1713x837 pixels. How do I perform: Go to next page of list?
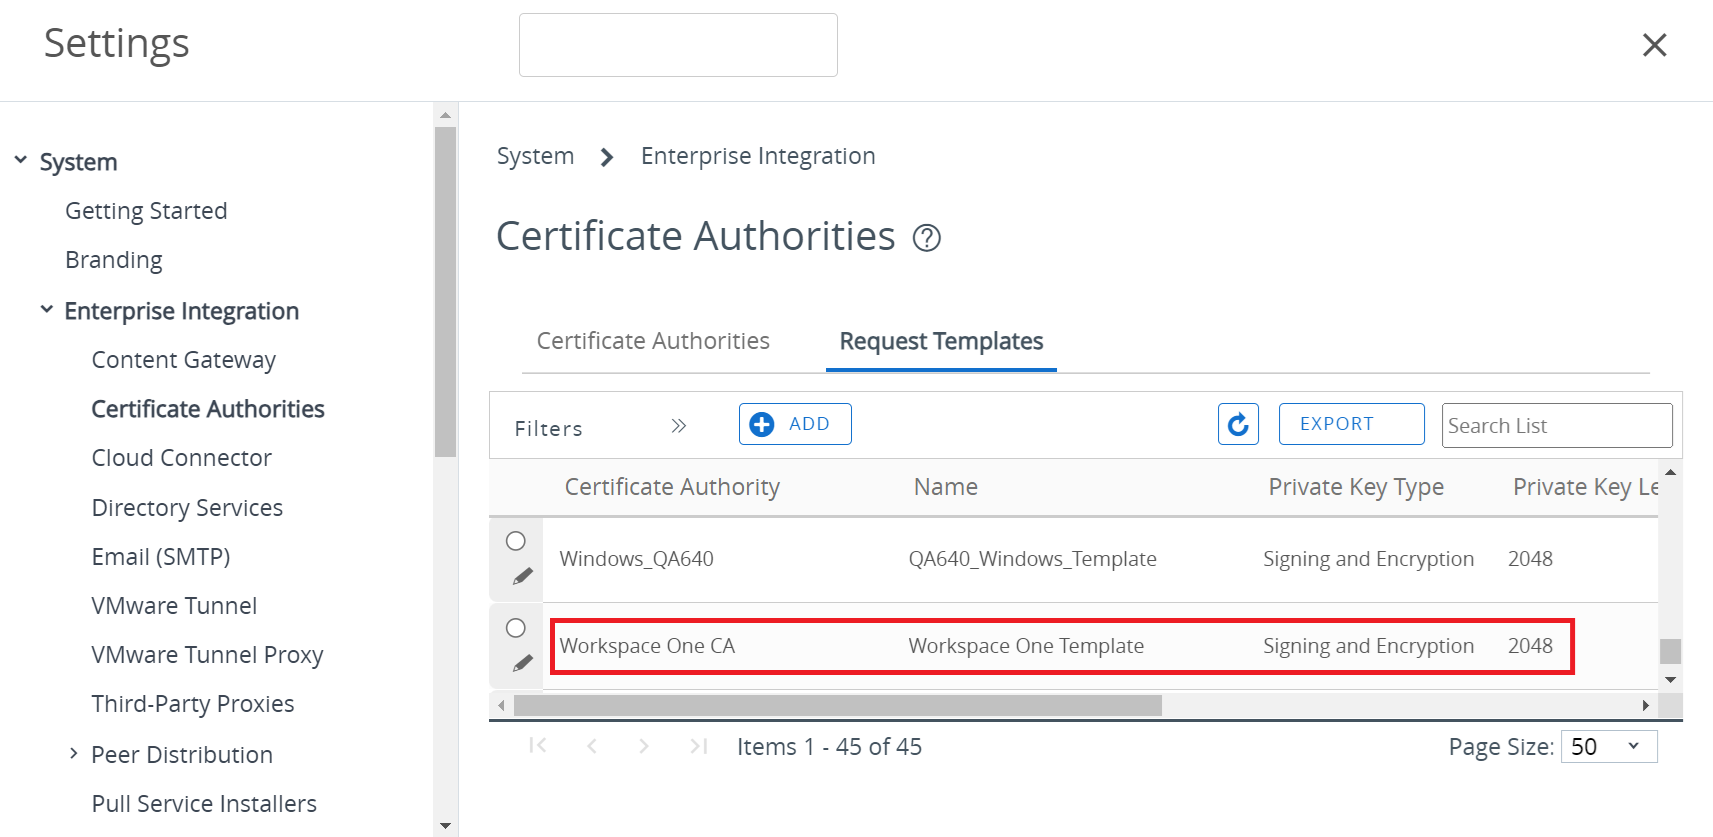644,746
